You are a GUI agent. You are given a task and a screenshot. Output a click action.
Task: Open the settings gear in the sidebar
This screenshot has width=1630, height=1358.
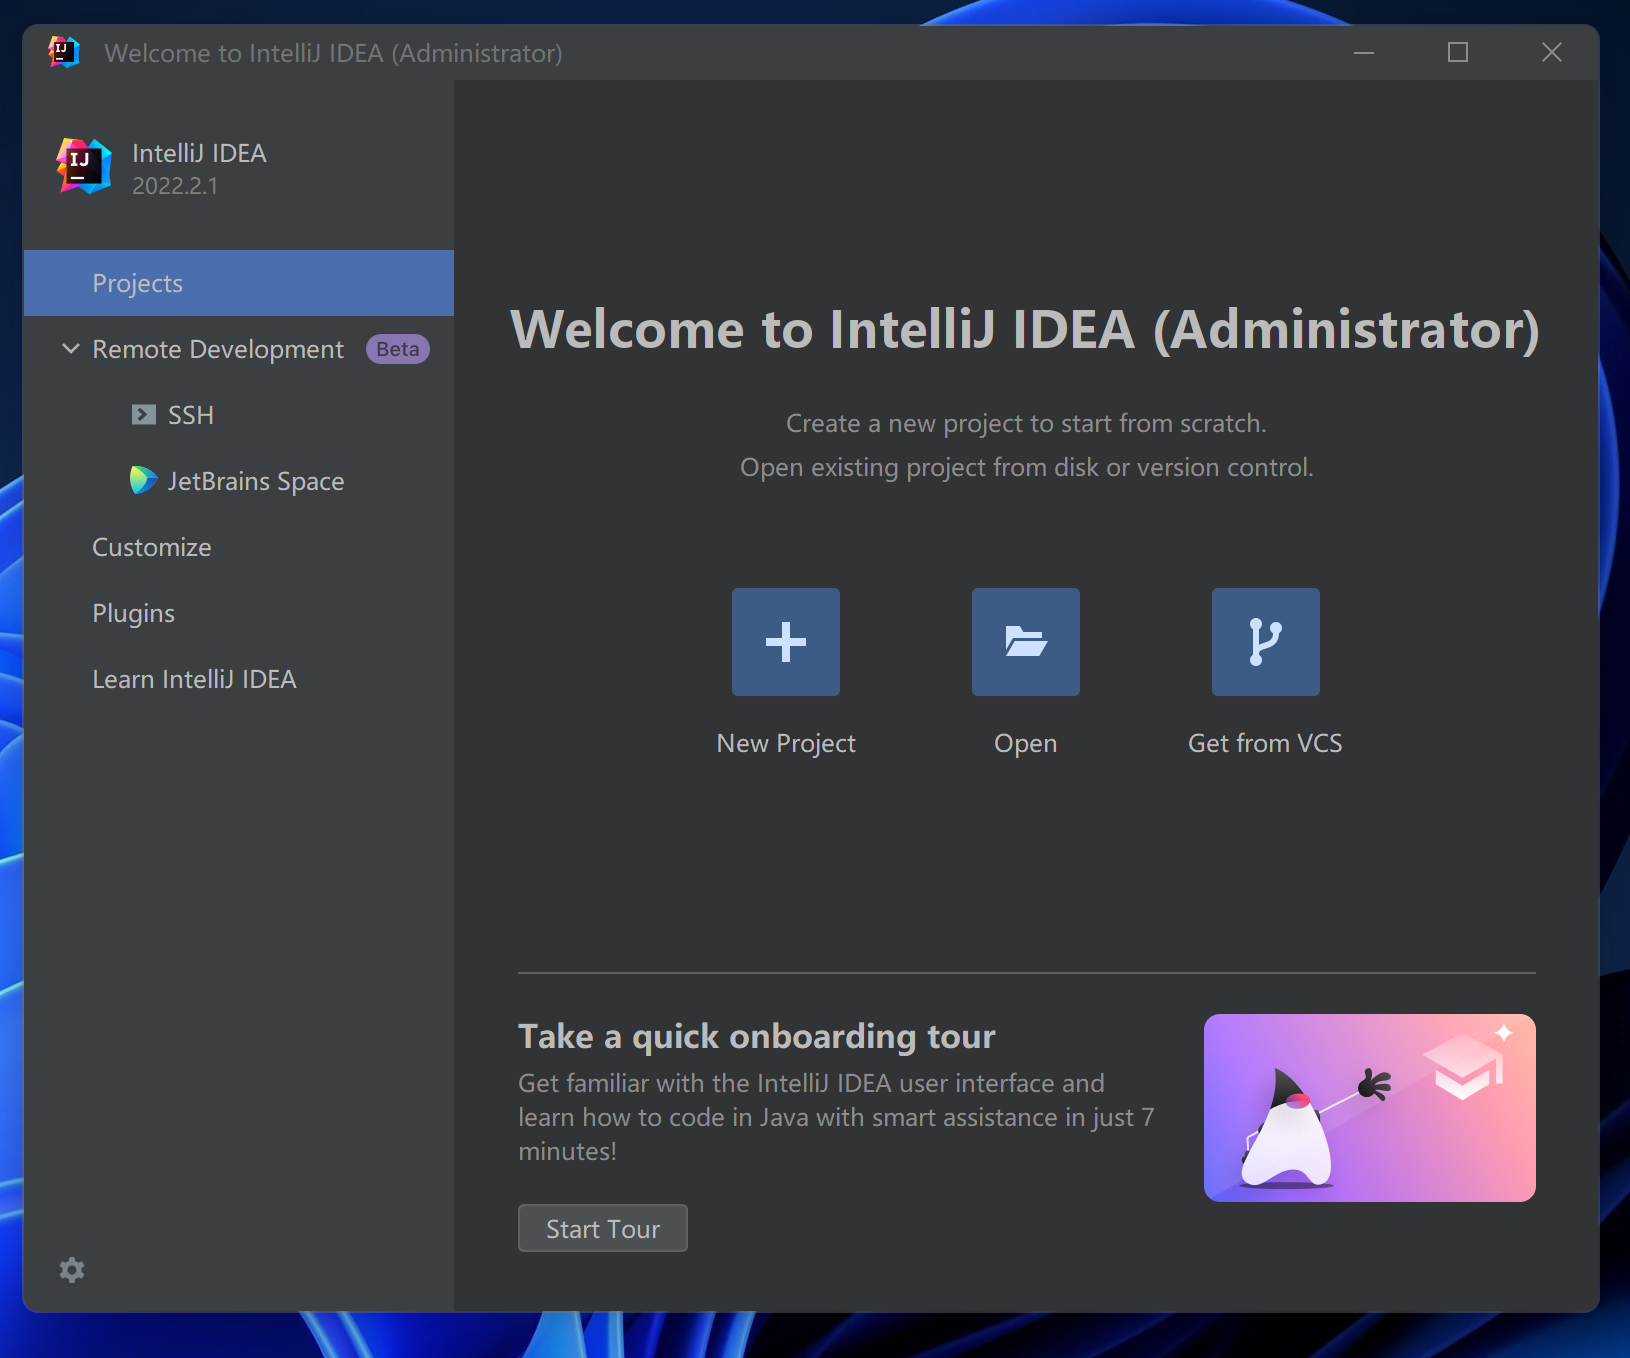click(72, 1270)
